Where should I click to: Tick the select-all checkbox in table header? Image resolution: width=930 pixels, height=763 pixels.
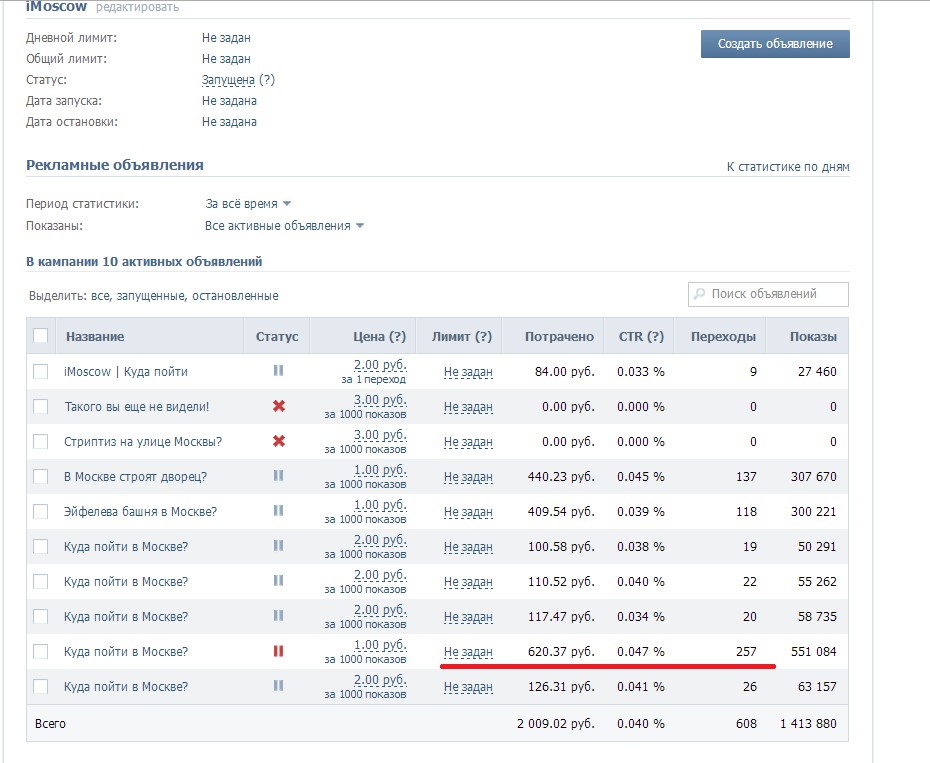40,336
